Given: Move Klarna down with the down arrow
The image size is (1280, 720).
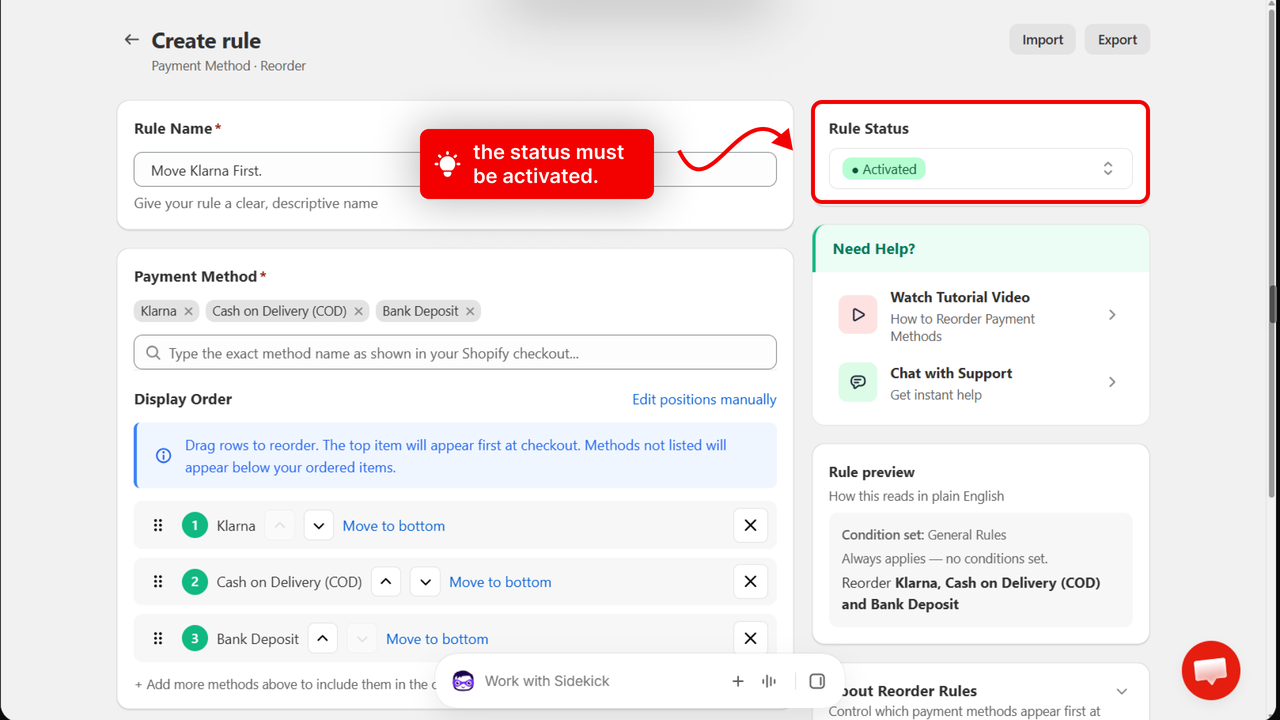Looking at the screenshot, I should point(318,525).
